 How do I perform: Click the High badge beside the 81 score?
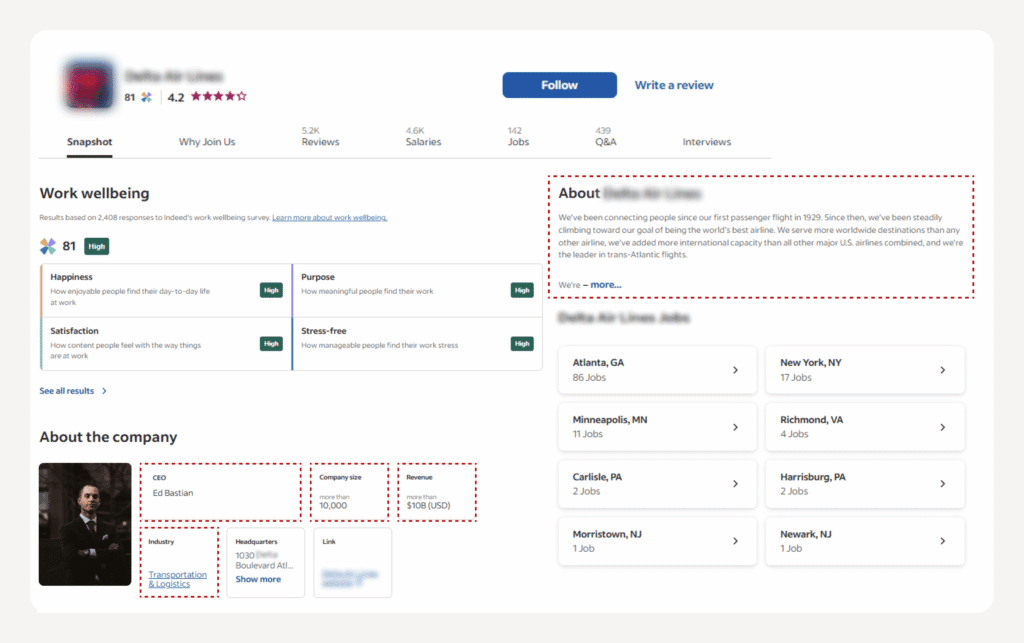96,244
